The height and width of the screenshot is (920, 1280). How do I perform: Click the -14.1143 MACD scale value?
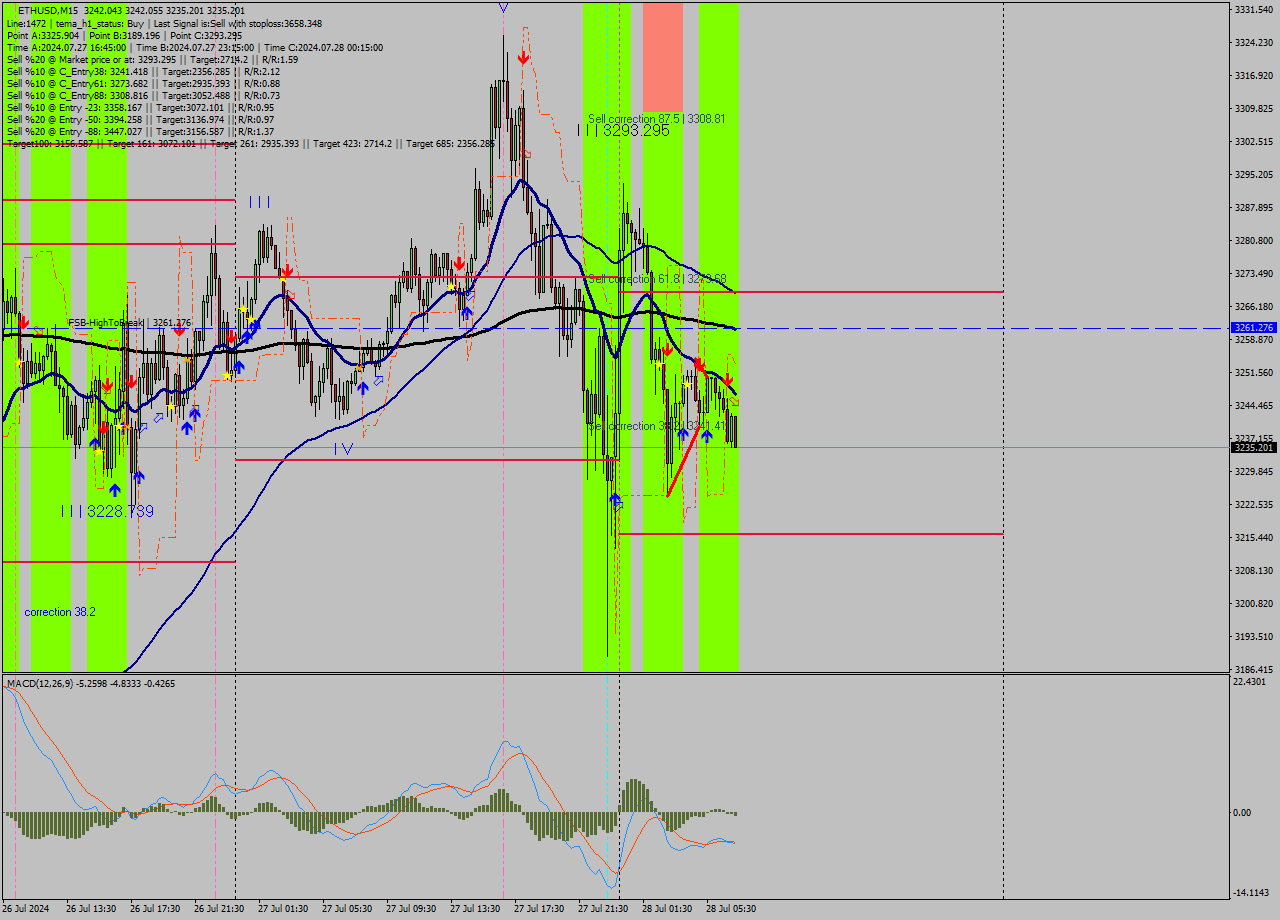coord(1252,892)
